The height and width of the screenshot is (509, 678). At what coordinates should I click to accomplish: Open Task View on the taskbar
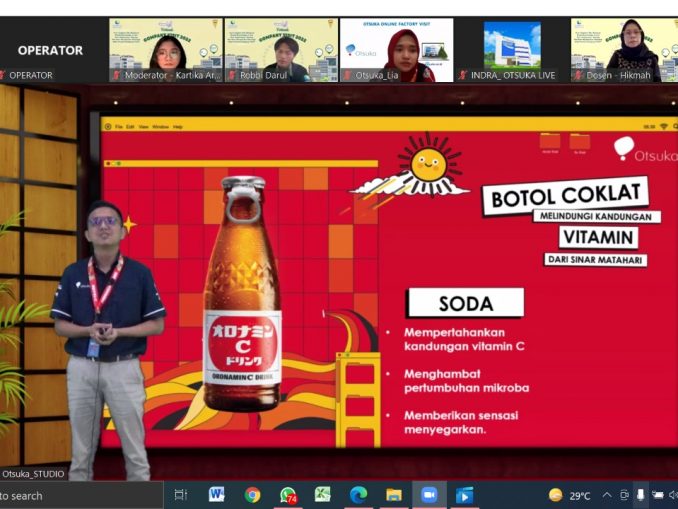pos(180,495)
